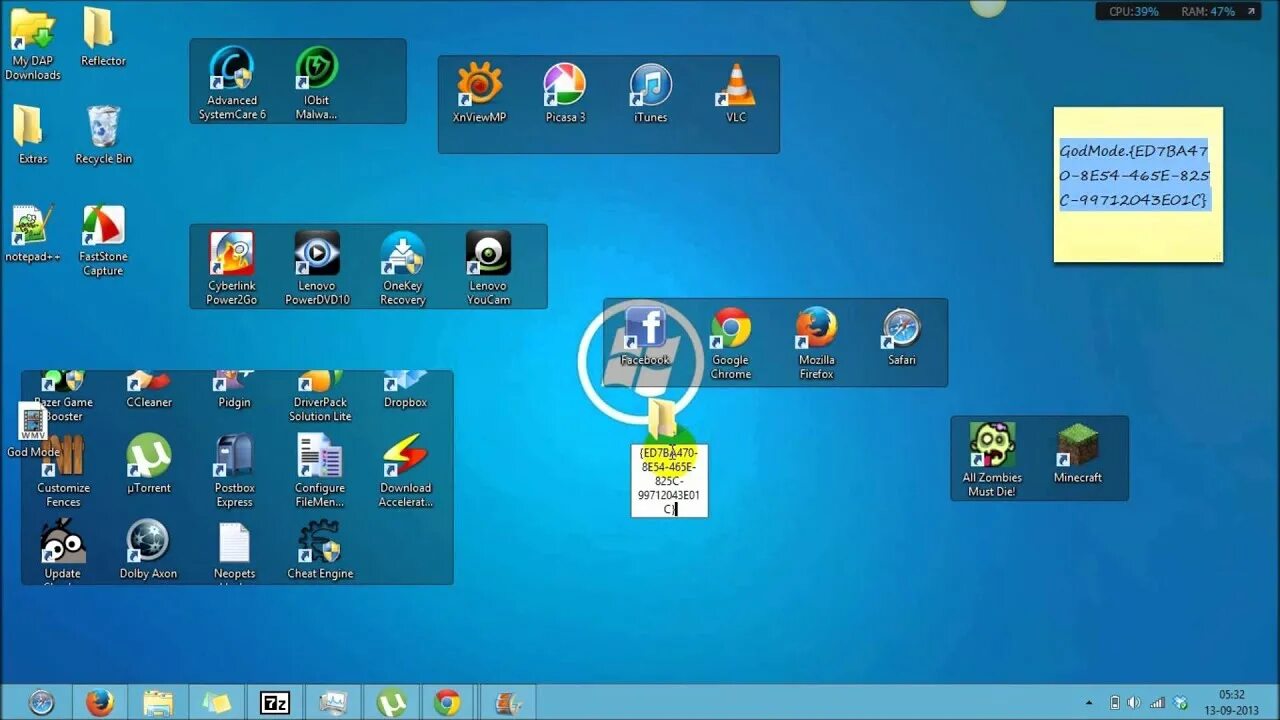
Task: Open µTorrent from the taskbar
Action: coord(390,703)
